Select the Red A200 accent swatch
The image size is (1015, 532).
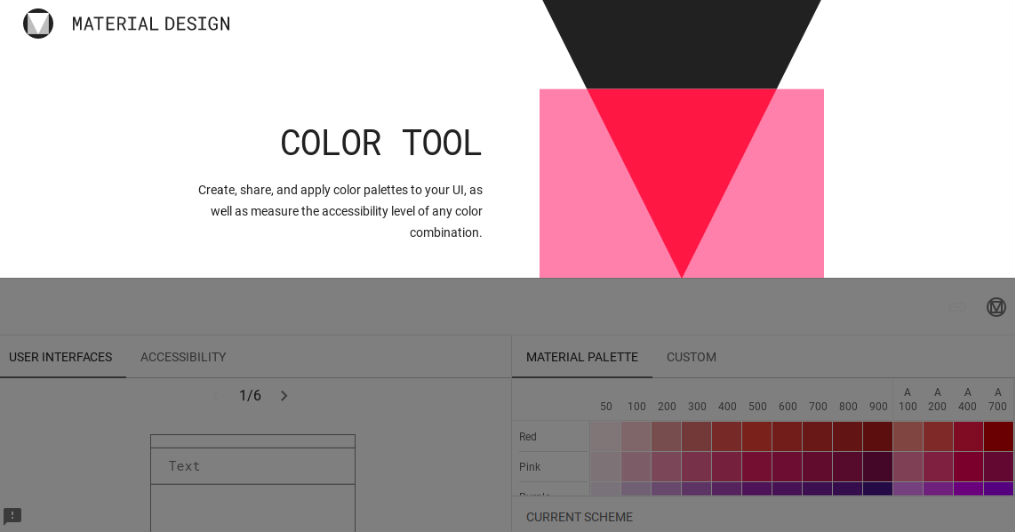[x=938, y=436]
